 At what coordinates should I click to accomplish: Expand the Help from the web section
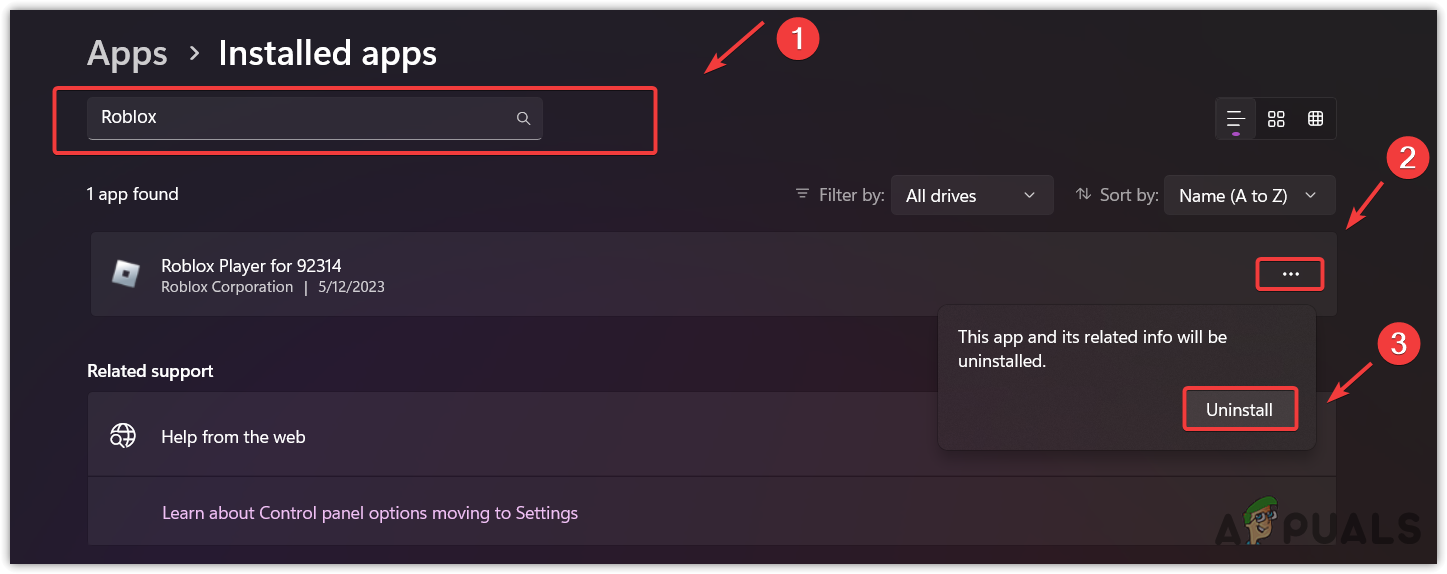(500, 436)
